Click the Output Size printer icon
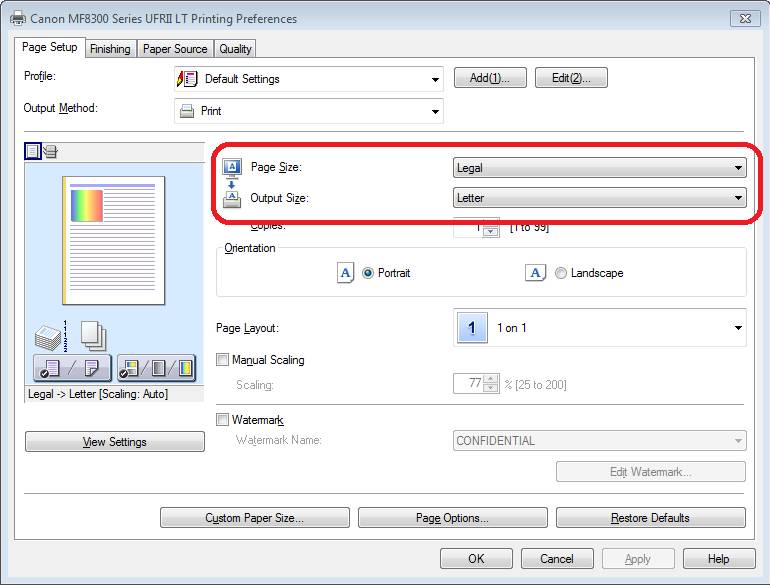 [232, 199]
